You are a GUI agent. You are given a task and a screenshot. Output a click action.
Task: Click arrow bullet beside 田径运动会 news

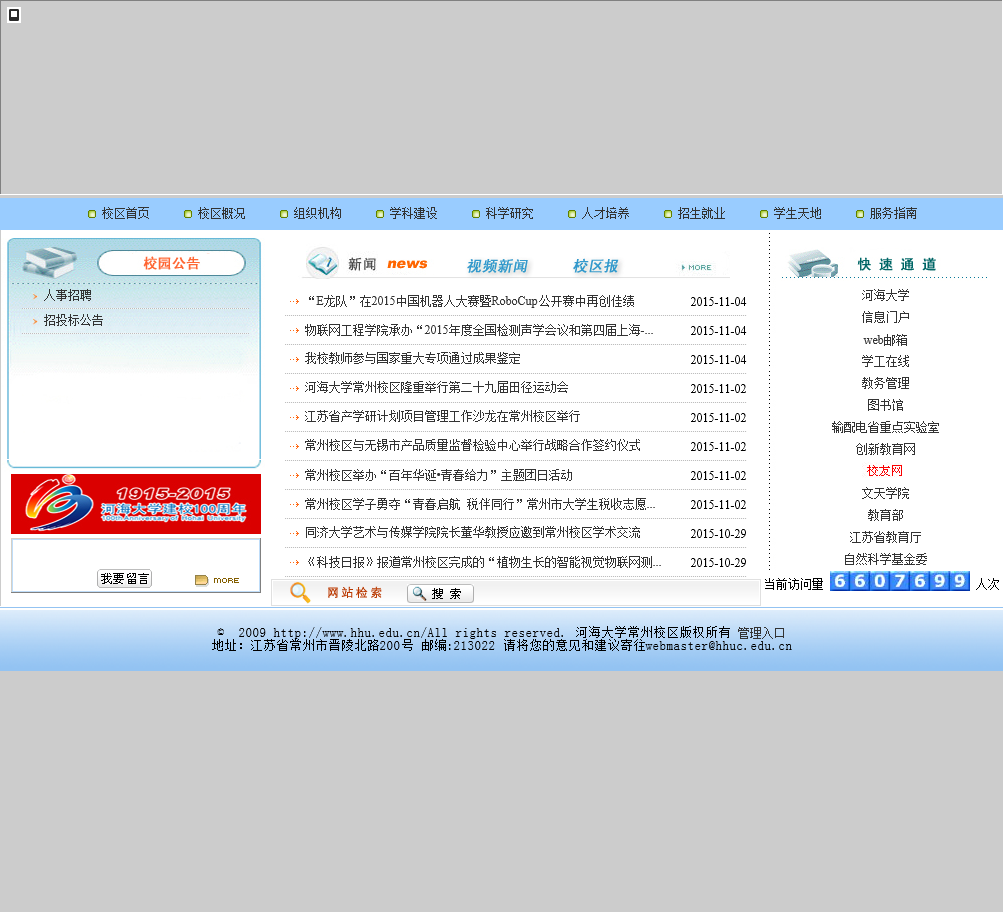294,388
